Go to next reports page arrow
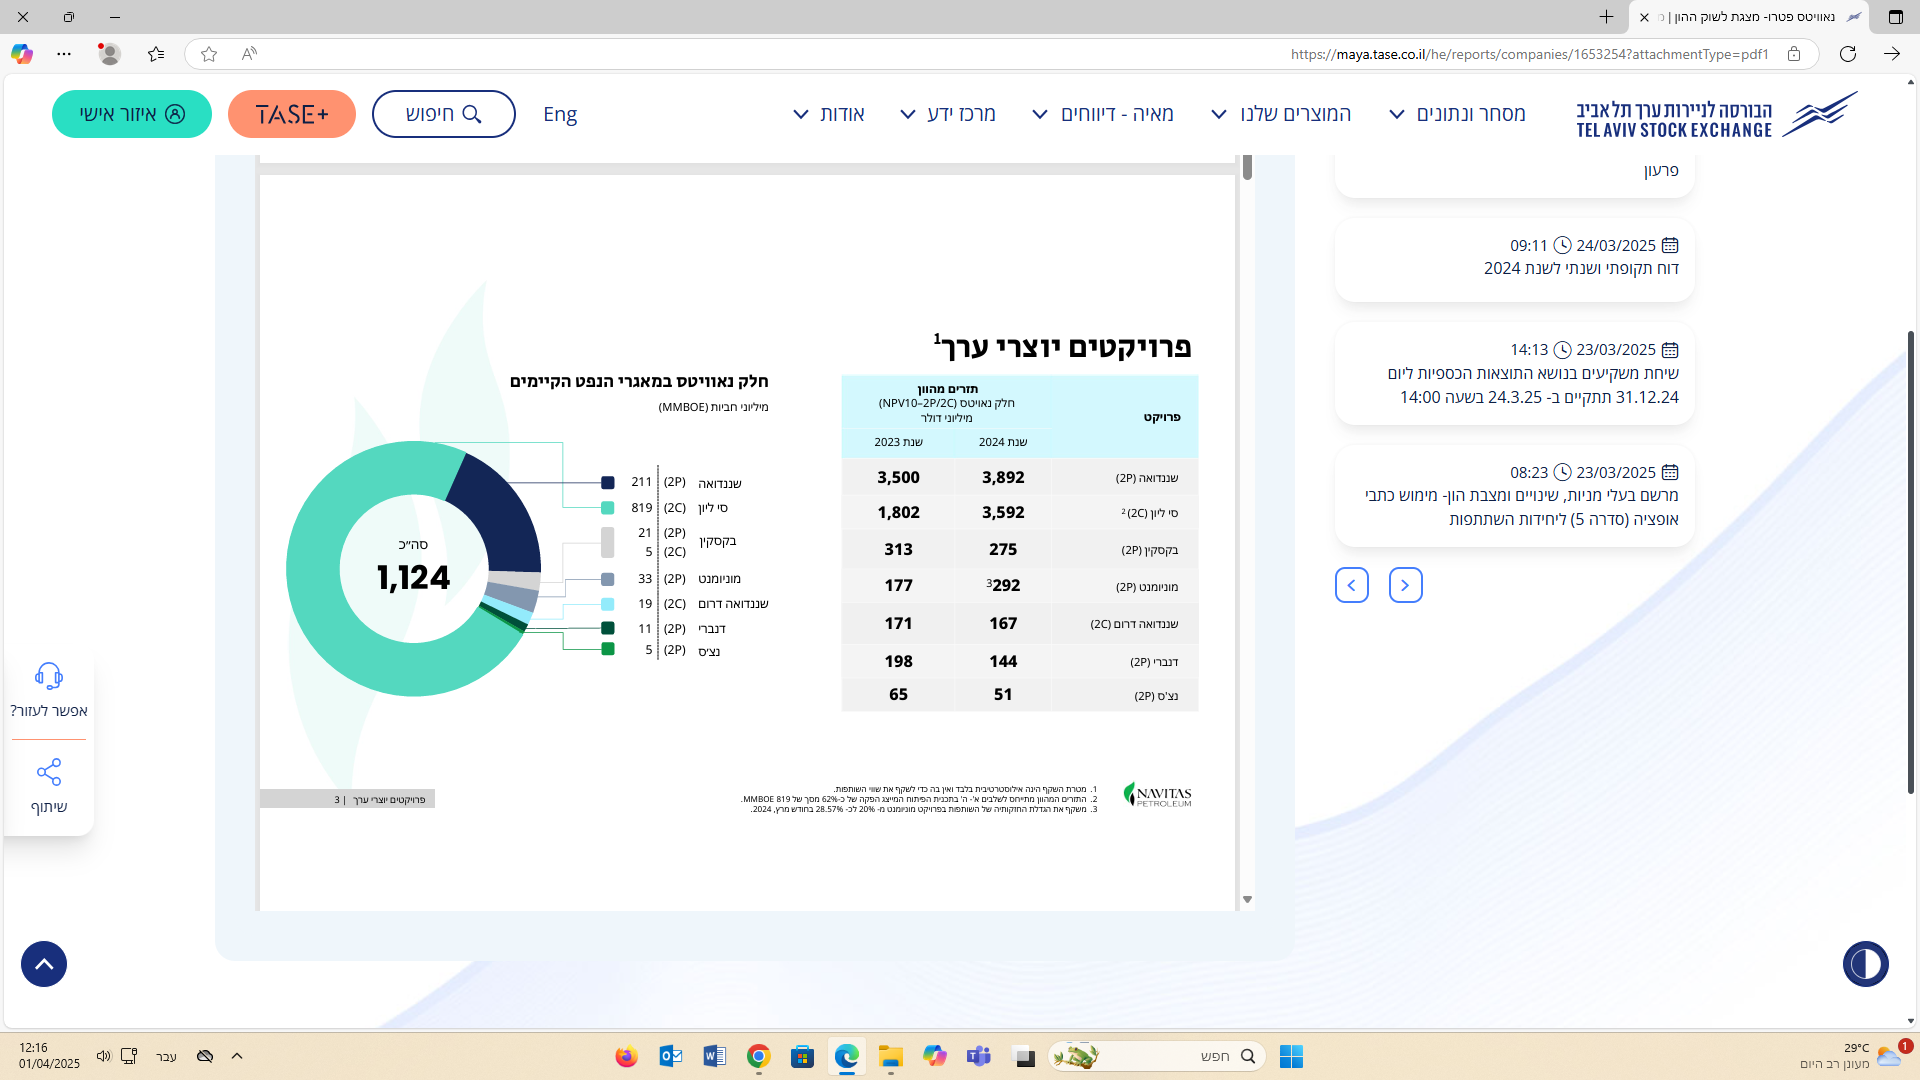Screen dimensions: 1920x1080 [x=1352, y=585]
